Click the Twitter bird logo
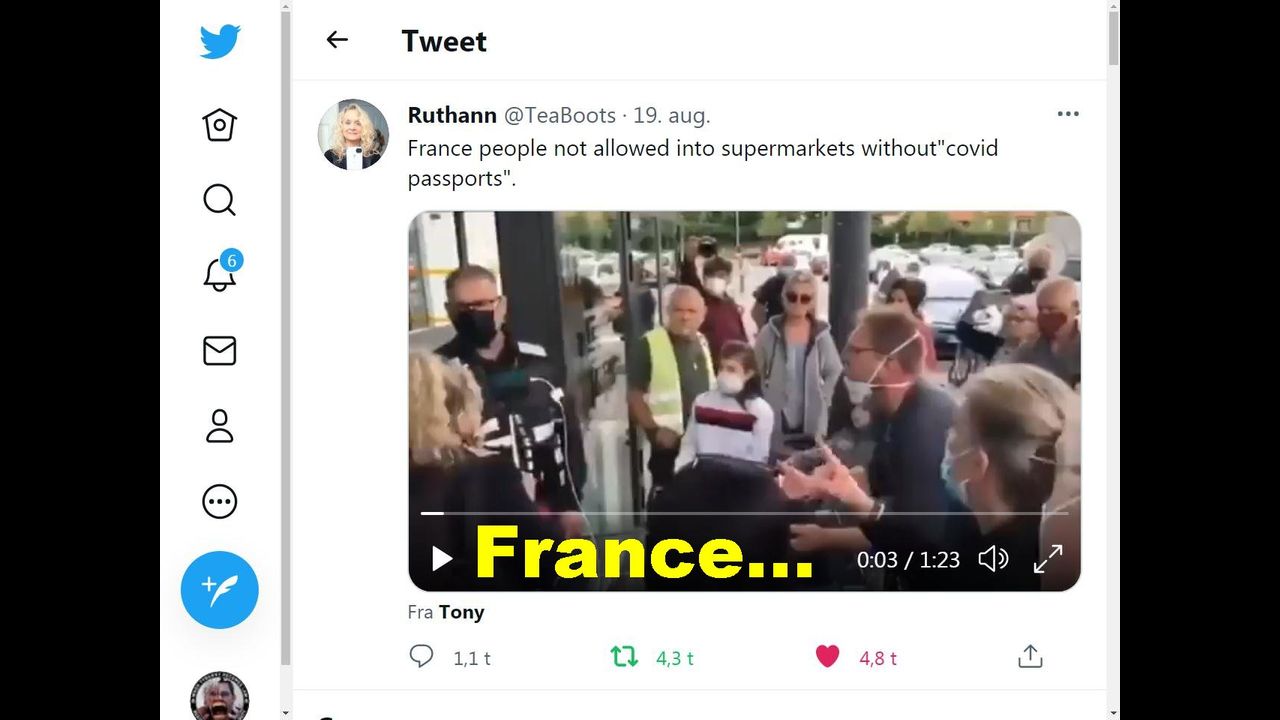1280x720 pixels. pyautogui.click(x=220, y=42)
